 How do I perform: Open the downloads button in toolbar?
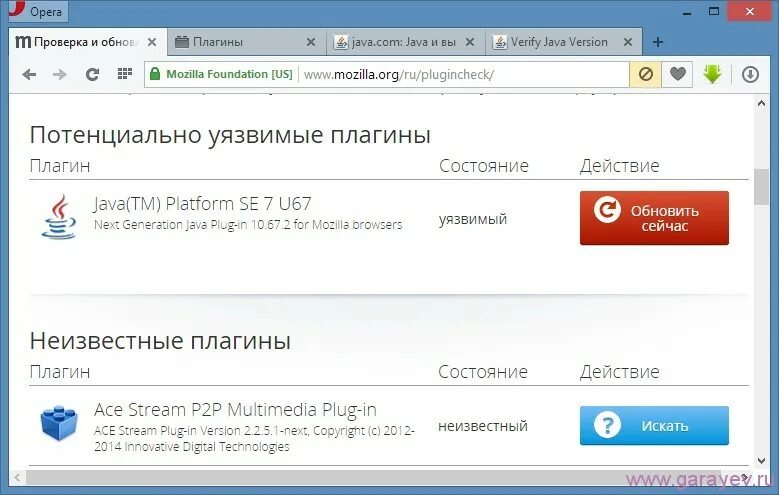(750, 75)
